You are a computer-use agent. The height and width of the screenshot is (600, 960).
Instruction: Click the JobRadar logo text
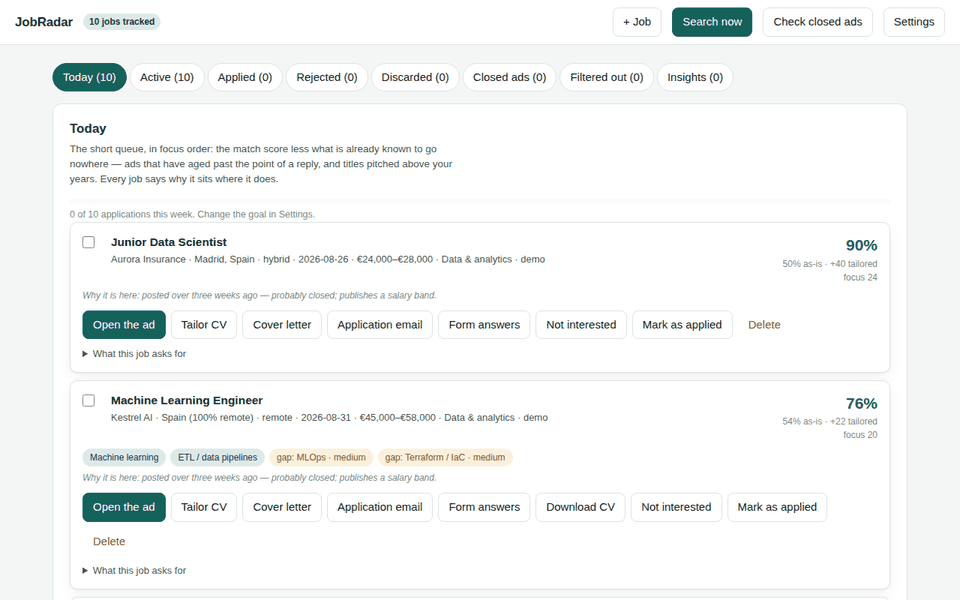pos(43,22)
